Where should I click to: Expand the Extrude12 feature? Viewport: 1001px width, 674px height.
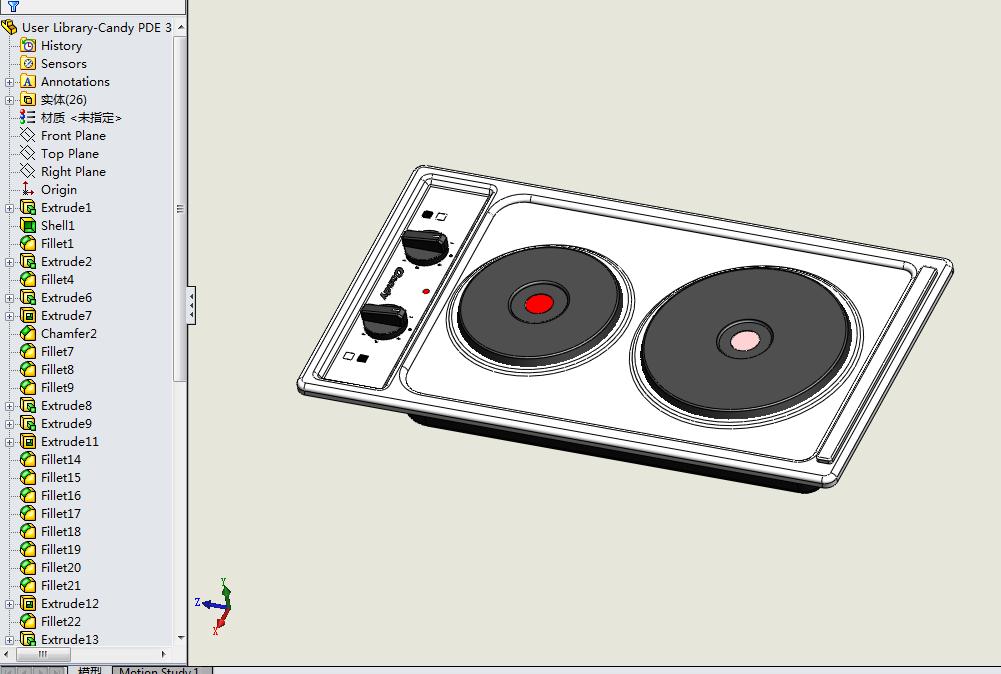coord(9,604)
